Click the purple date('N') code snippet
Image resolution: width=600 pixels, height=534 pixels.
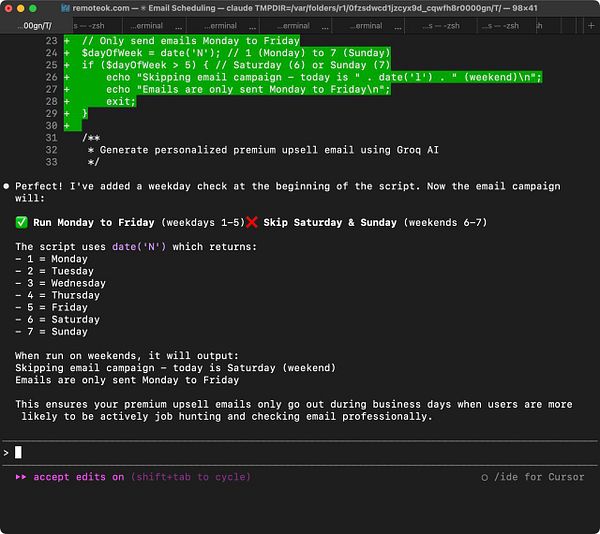coord(139,247)
